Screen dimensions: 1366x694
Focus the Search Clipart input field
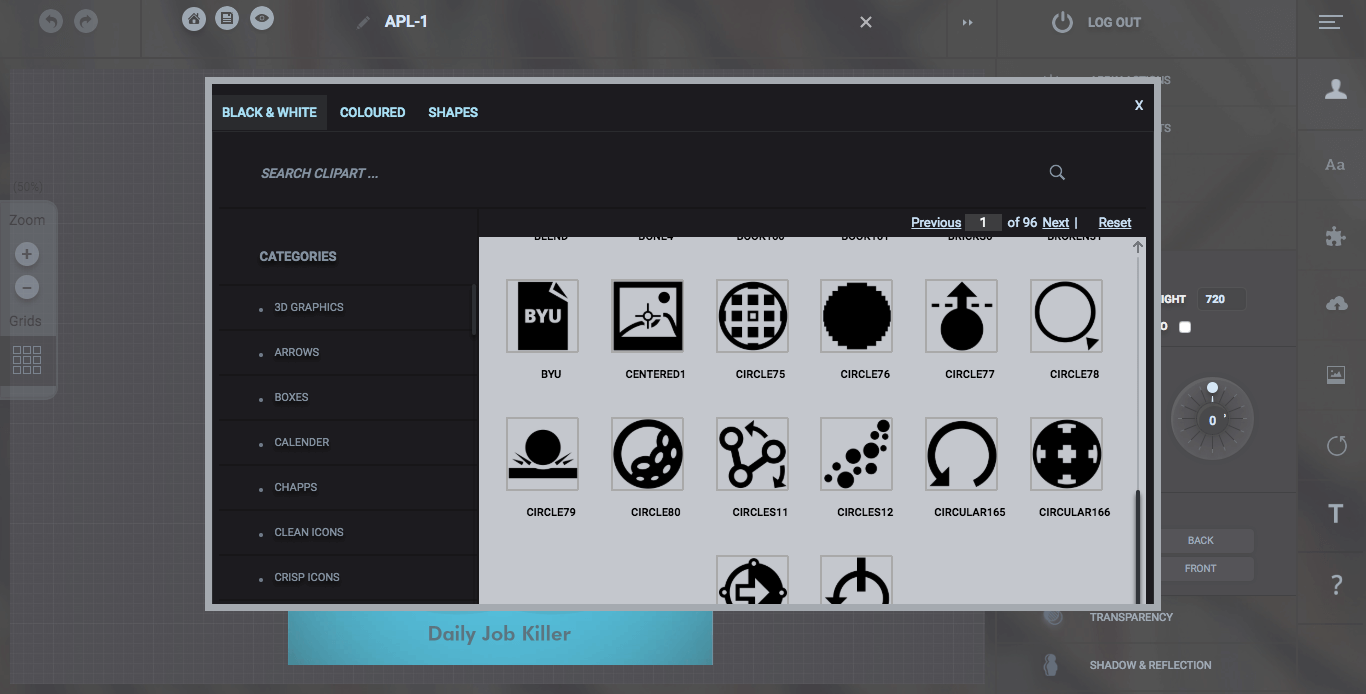[640, 173]
